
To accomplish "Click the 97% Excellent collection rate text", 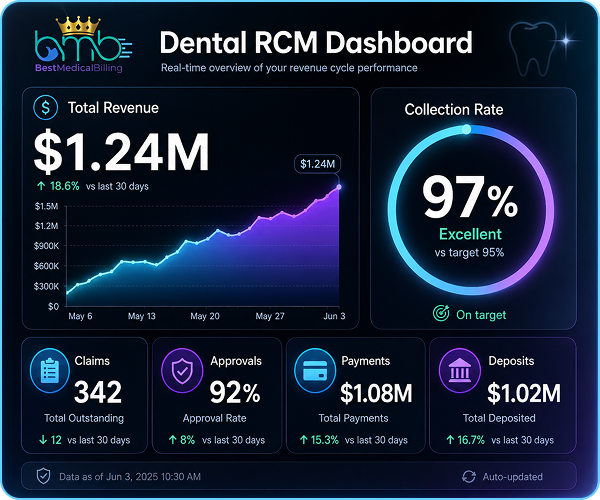I will [470, 207].
